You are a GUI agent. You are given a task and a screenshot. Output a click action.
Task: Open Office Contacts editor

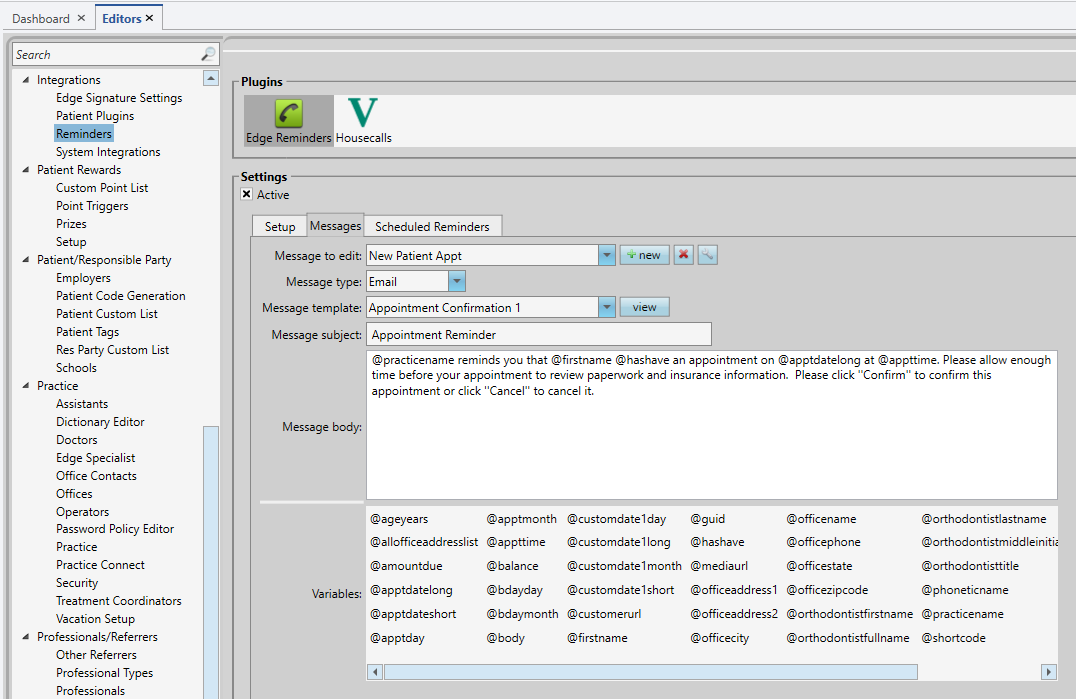coord(96,475)
